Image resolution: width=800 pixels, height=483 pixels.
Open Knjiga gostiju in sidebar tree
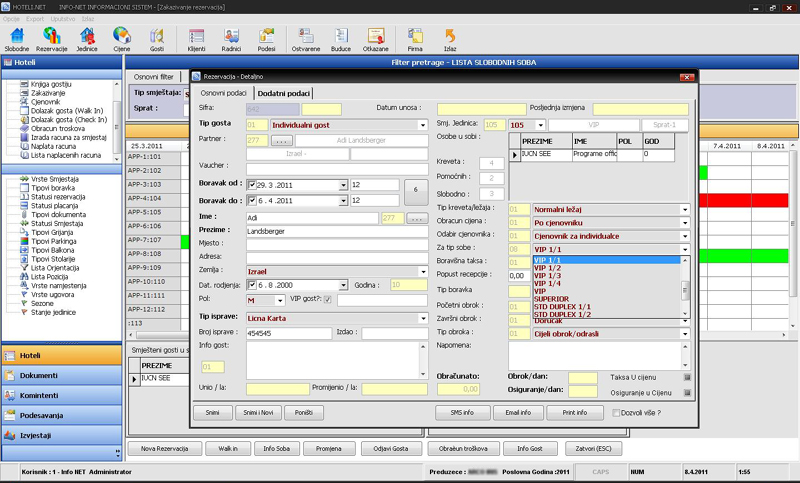pos(51,84)
